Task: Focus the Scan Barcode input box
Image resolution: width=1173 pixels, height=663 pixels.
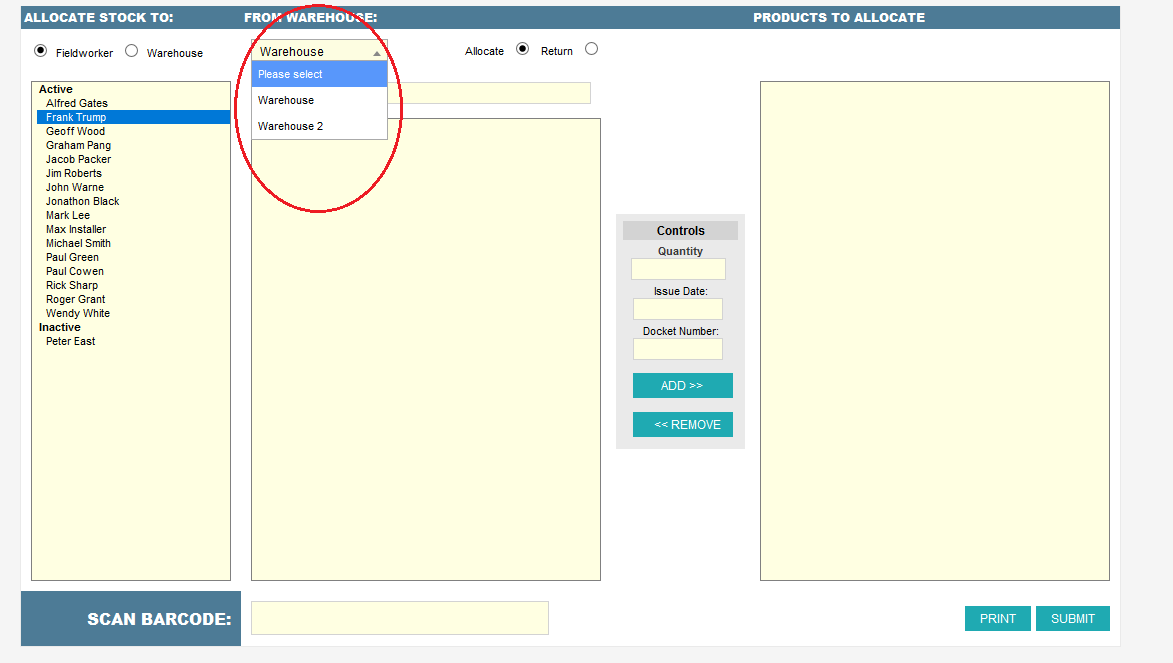Action: point(399,618)
